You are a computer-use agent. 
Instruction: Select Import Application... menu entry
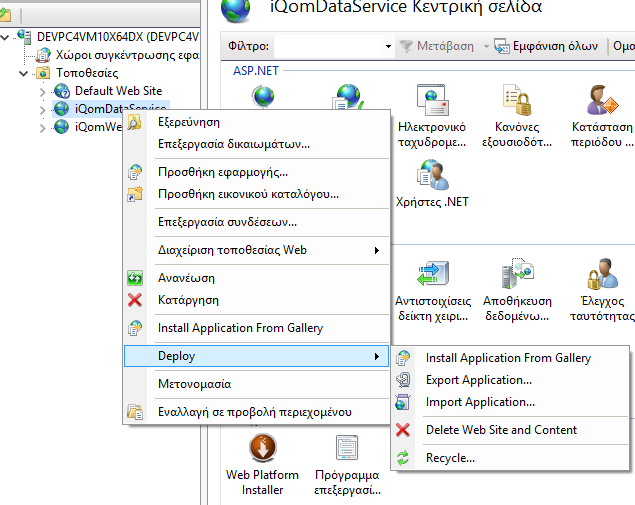click(480, 402)
